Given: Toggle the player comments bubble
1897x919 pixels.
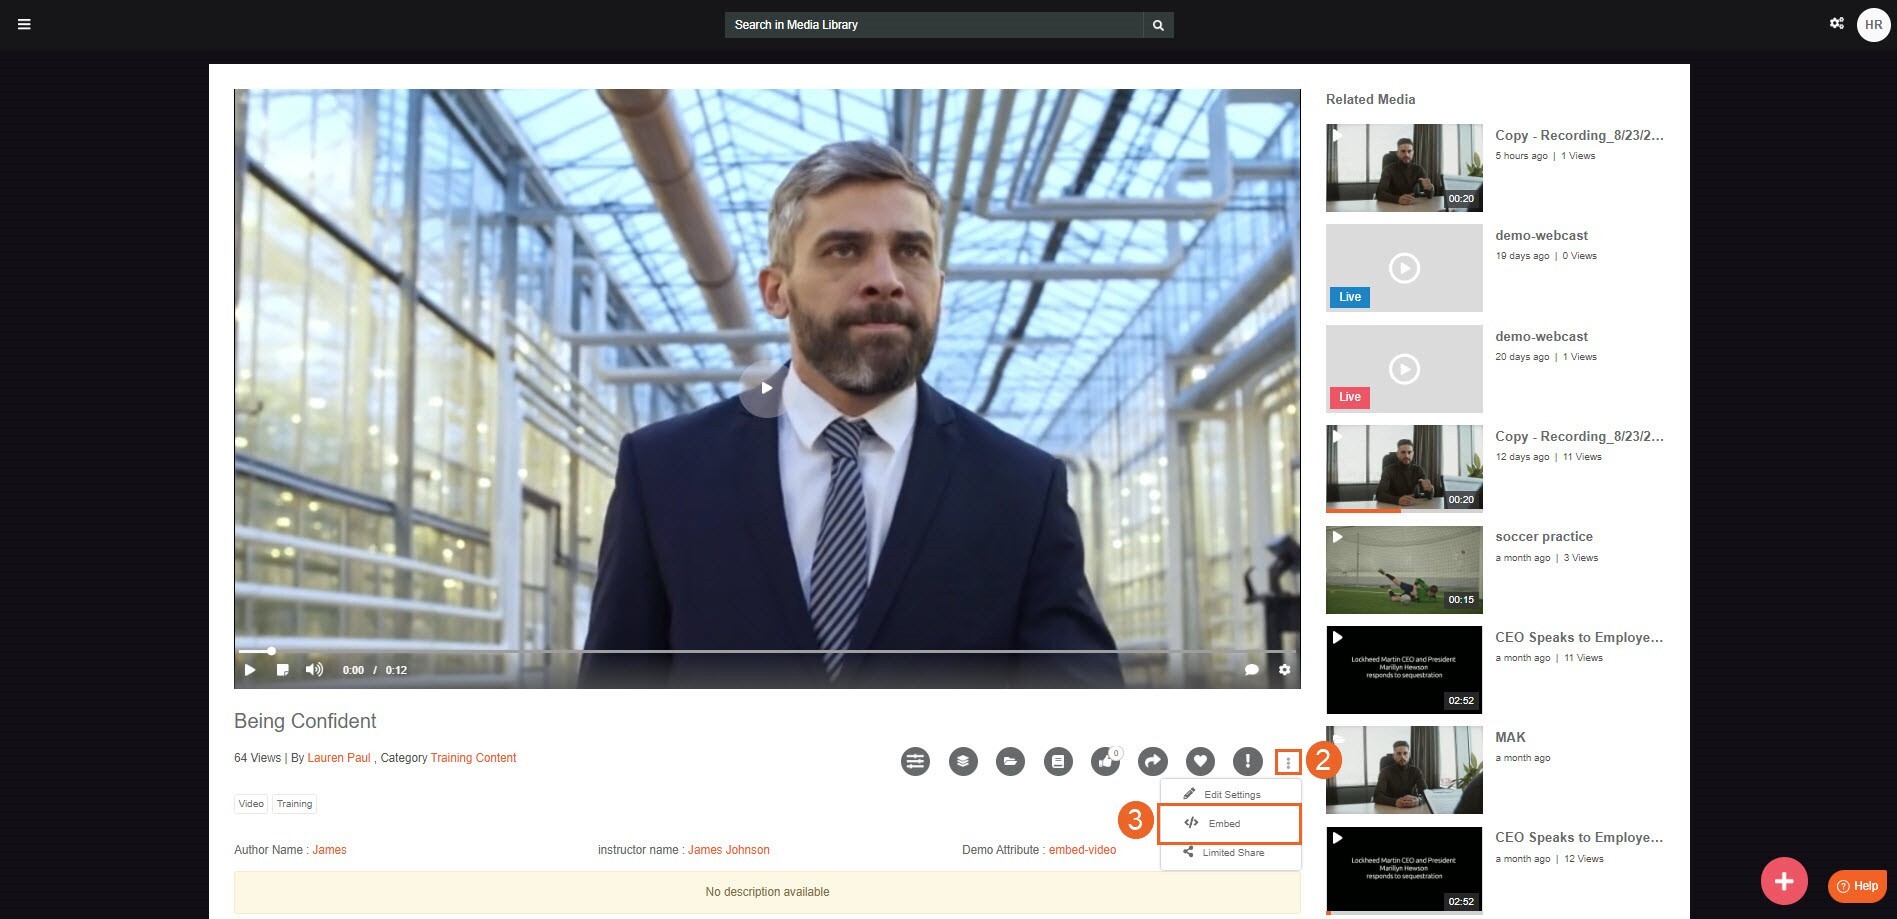Looking at the screenshot, I should (1251, 670).
